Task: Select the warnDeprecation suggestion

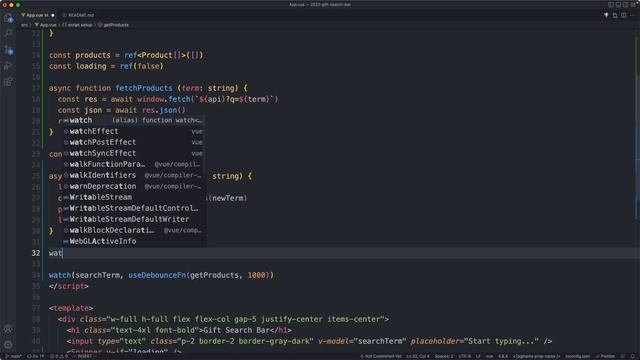Action: click(135, 187)
